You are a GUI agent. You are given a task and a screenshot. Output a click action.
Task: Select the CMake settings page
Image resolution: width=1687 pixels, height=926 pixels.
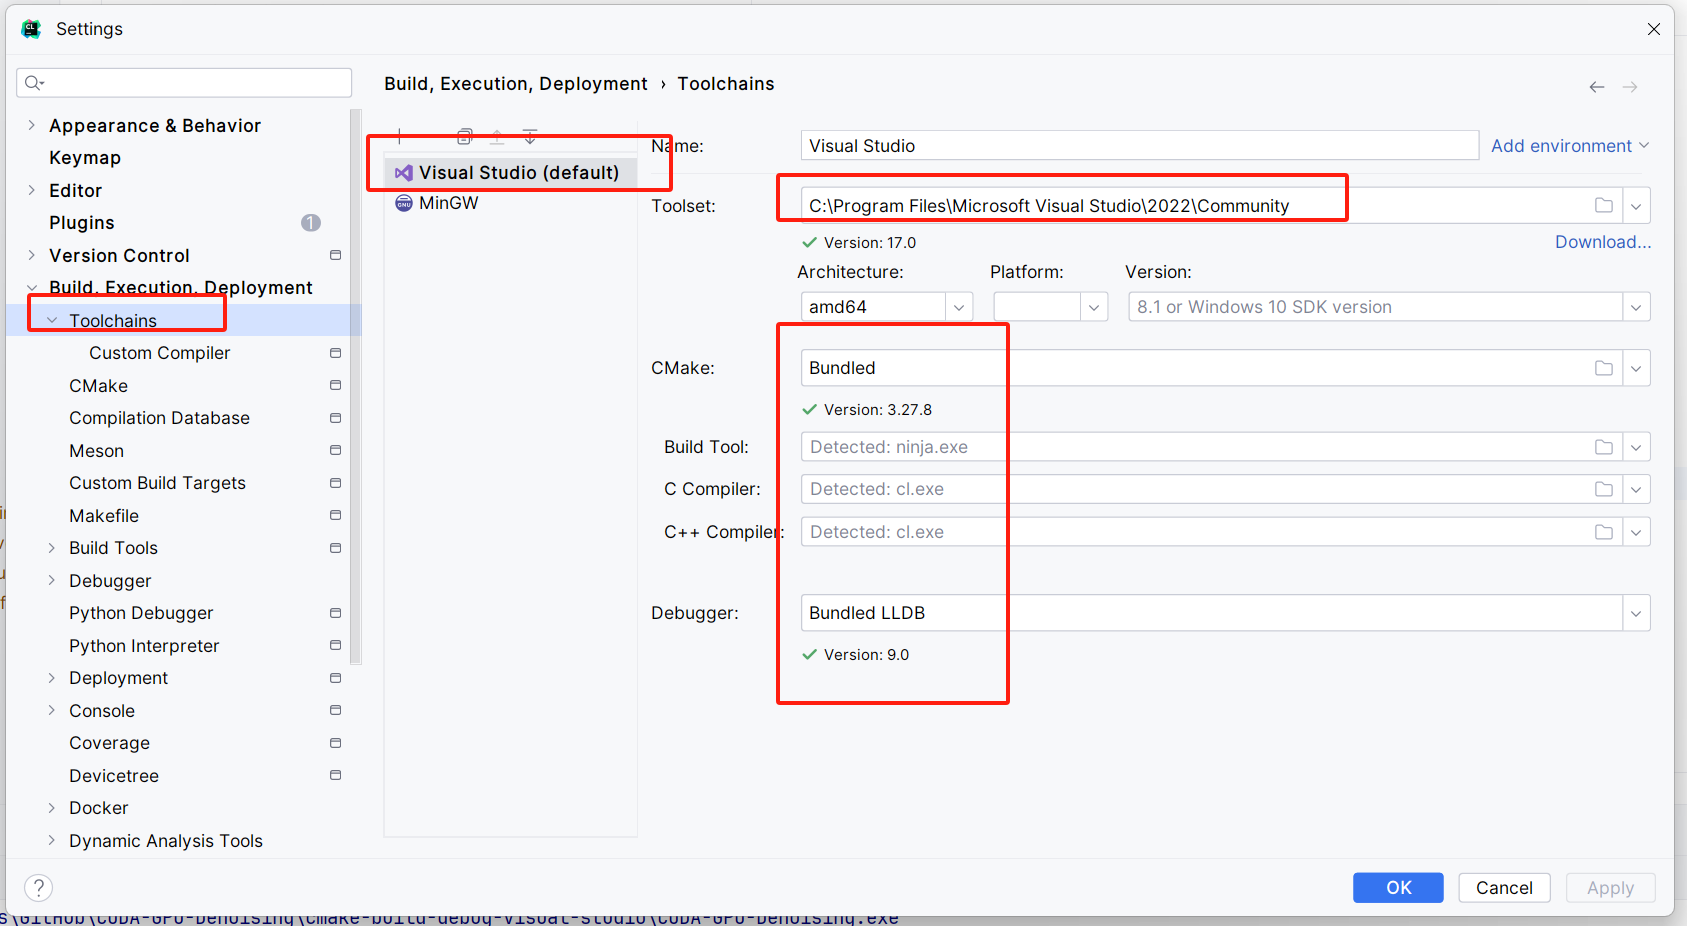[x=98, y=386]
